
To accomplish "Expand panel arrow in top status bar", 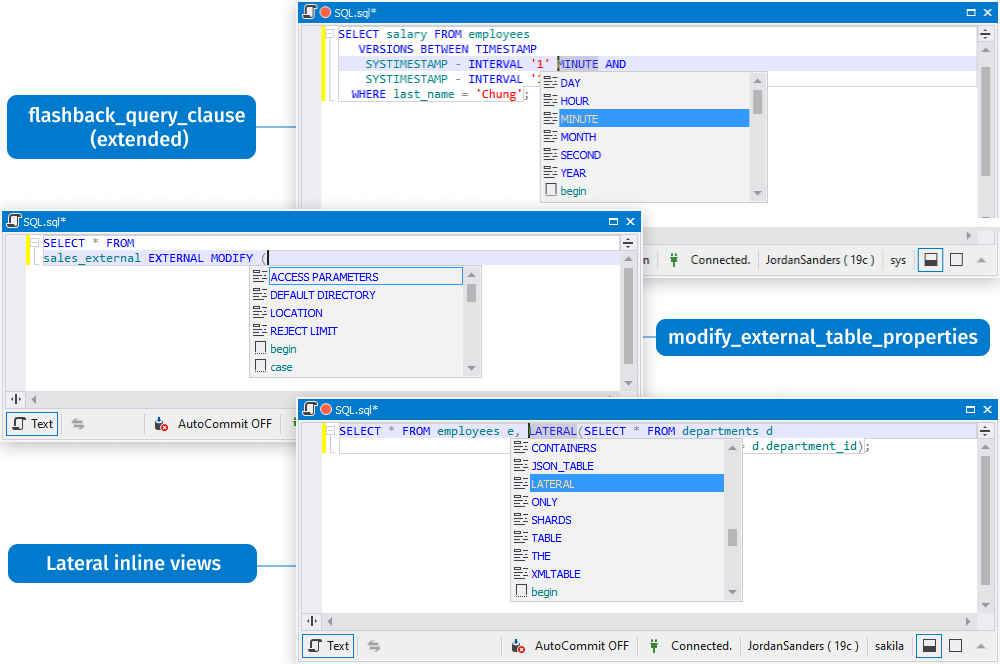I will 982,260.
